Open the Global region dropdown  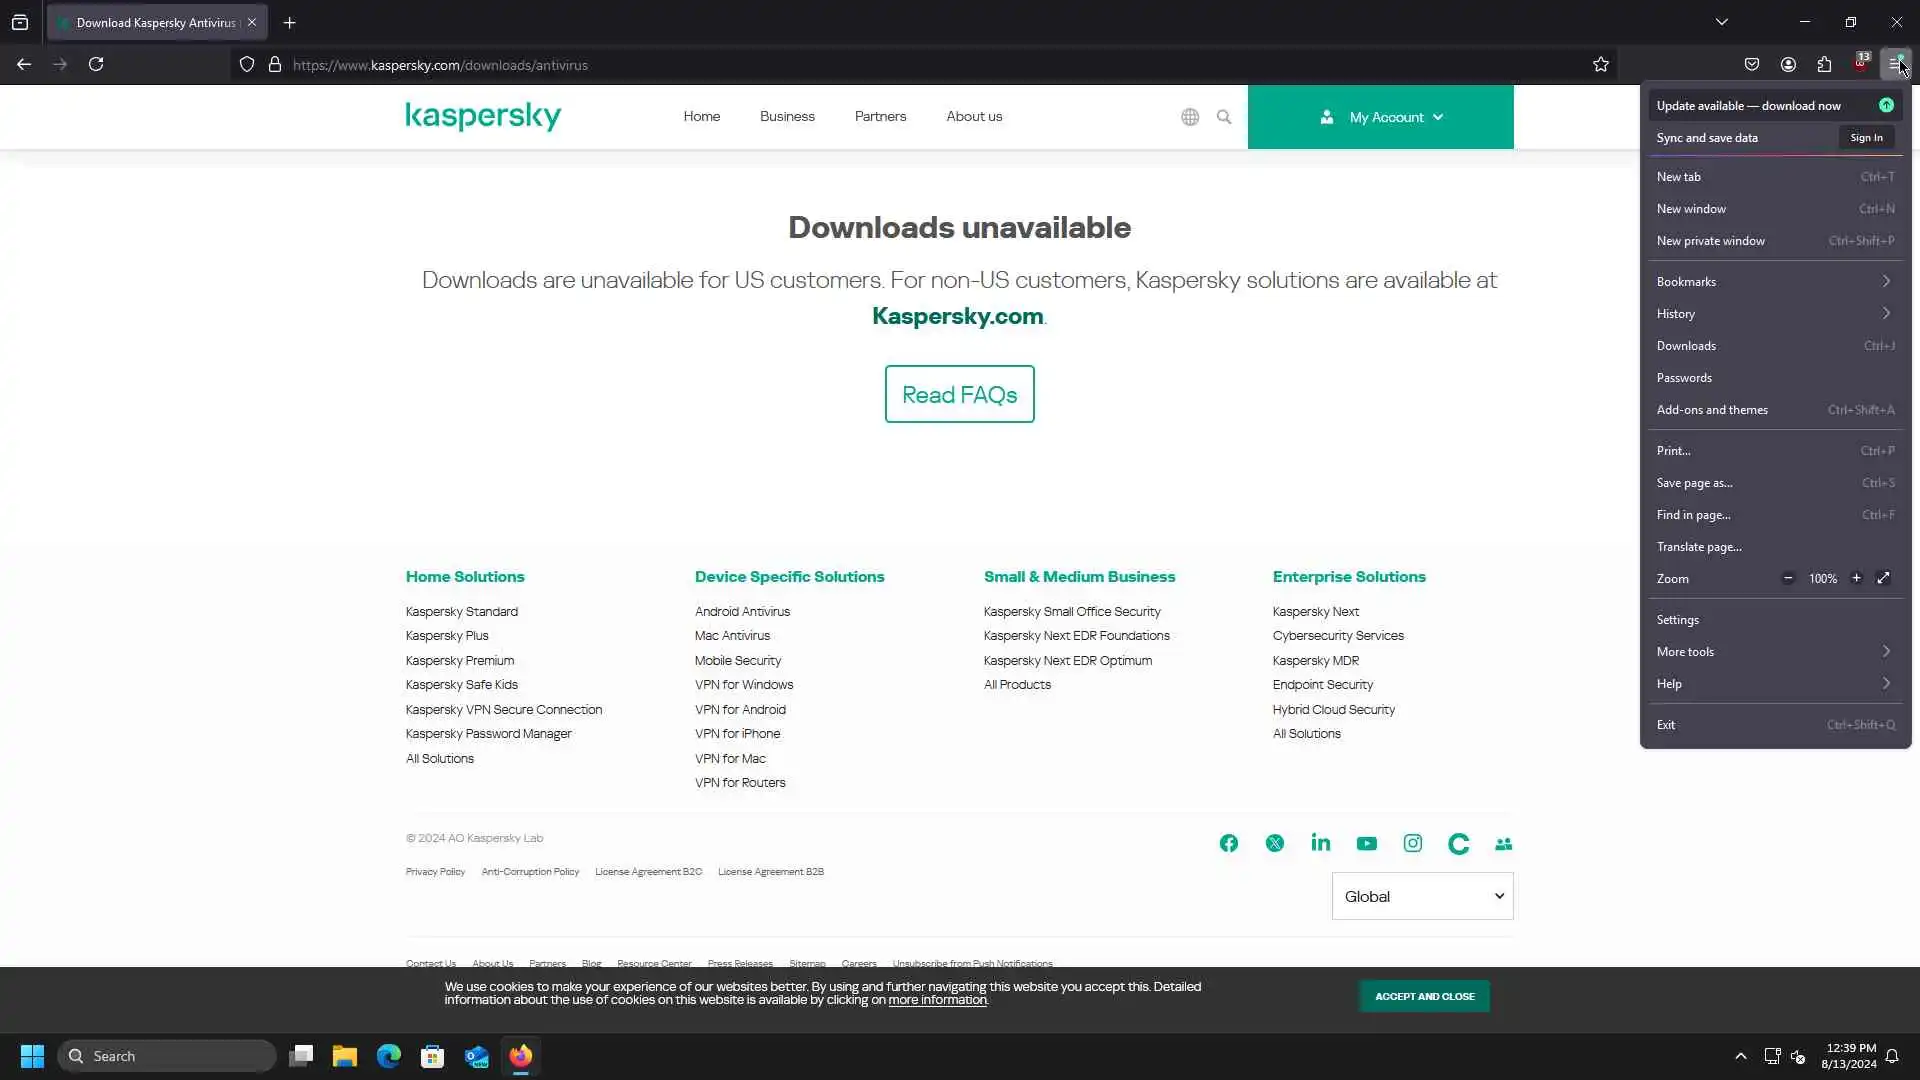[1422, 896]
